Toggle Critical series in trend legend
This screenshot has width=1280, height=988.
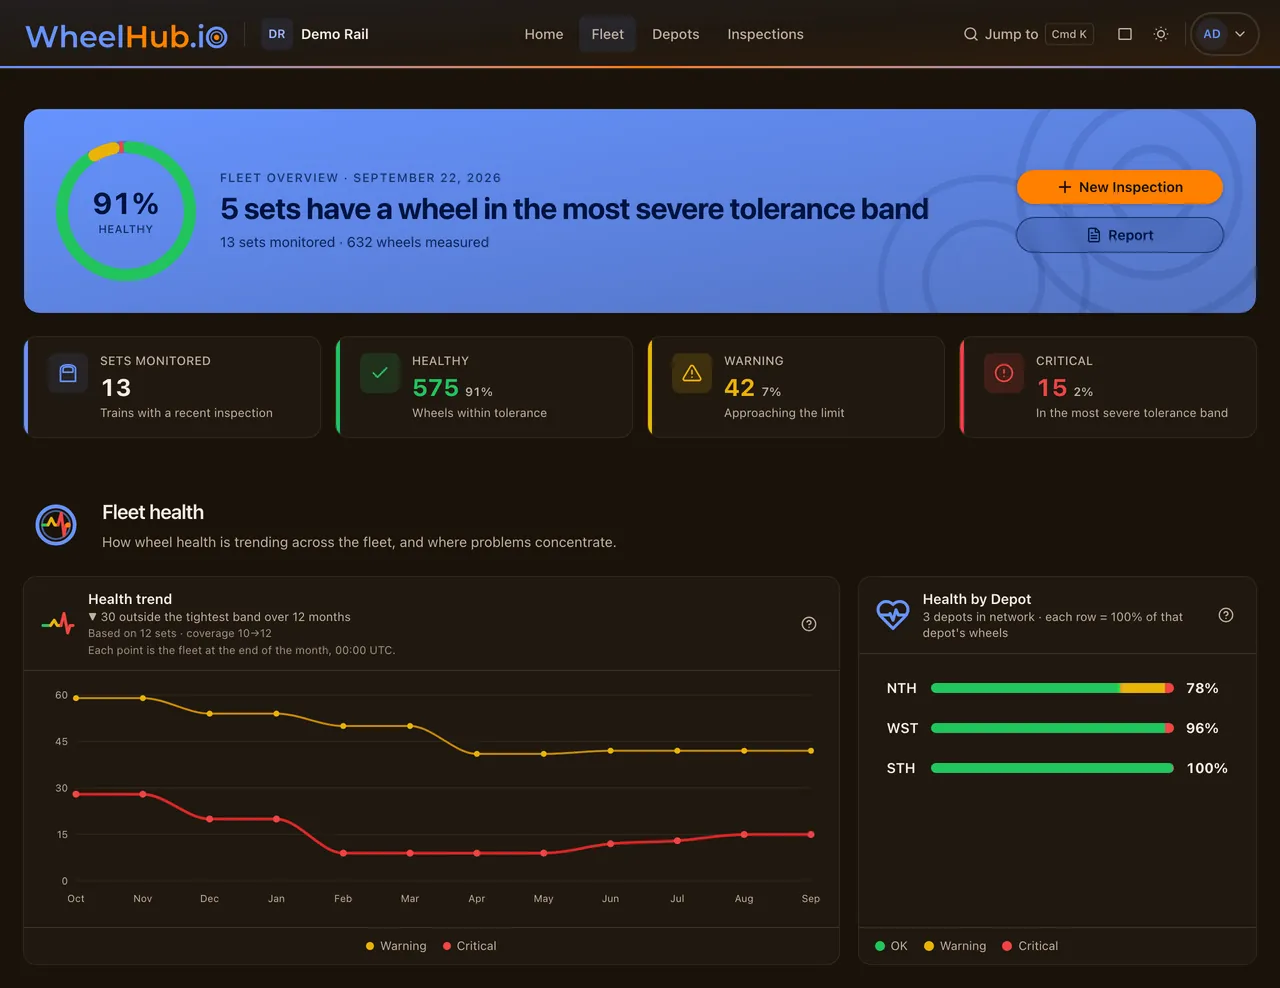(x=469, y=946)
